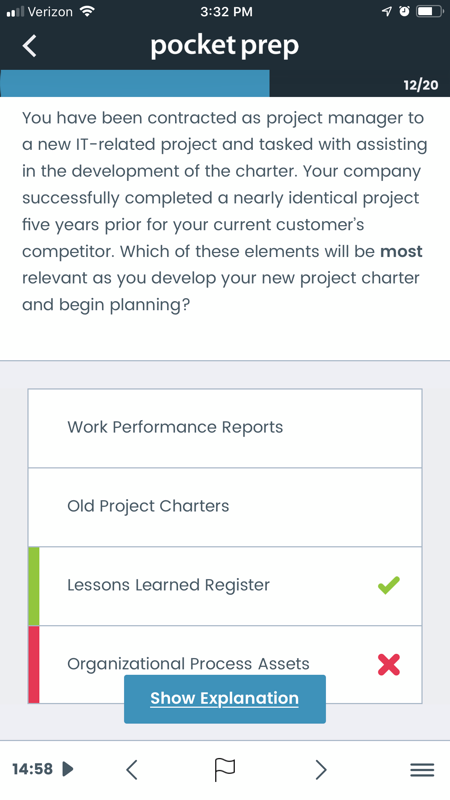Flag this question for review
Screen dimensions: 450x800
(224, 769)
